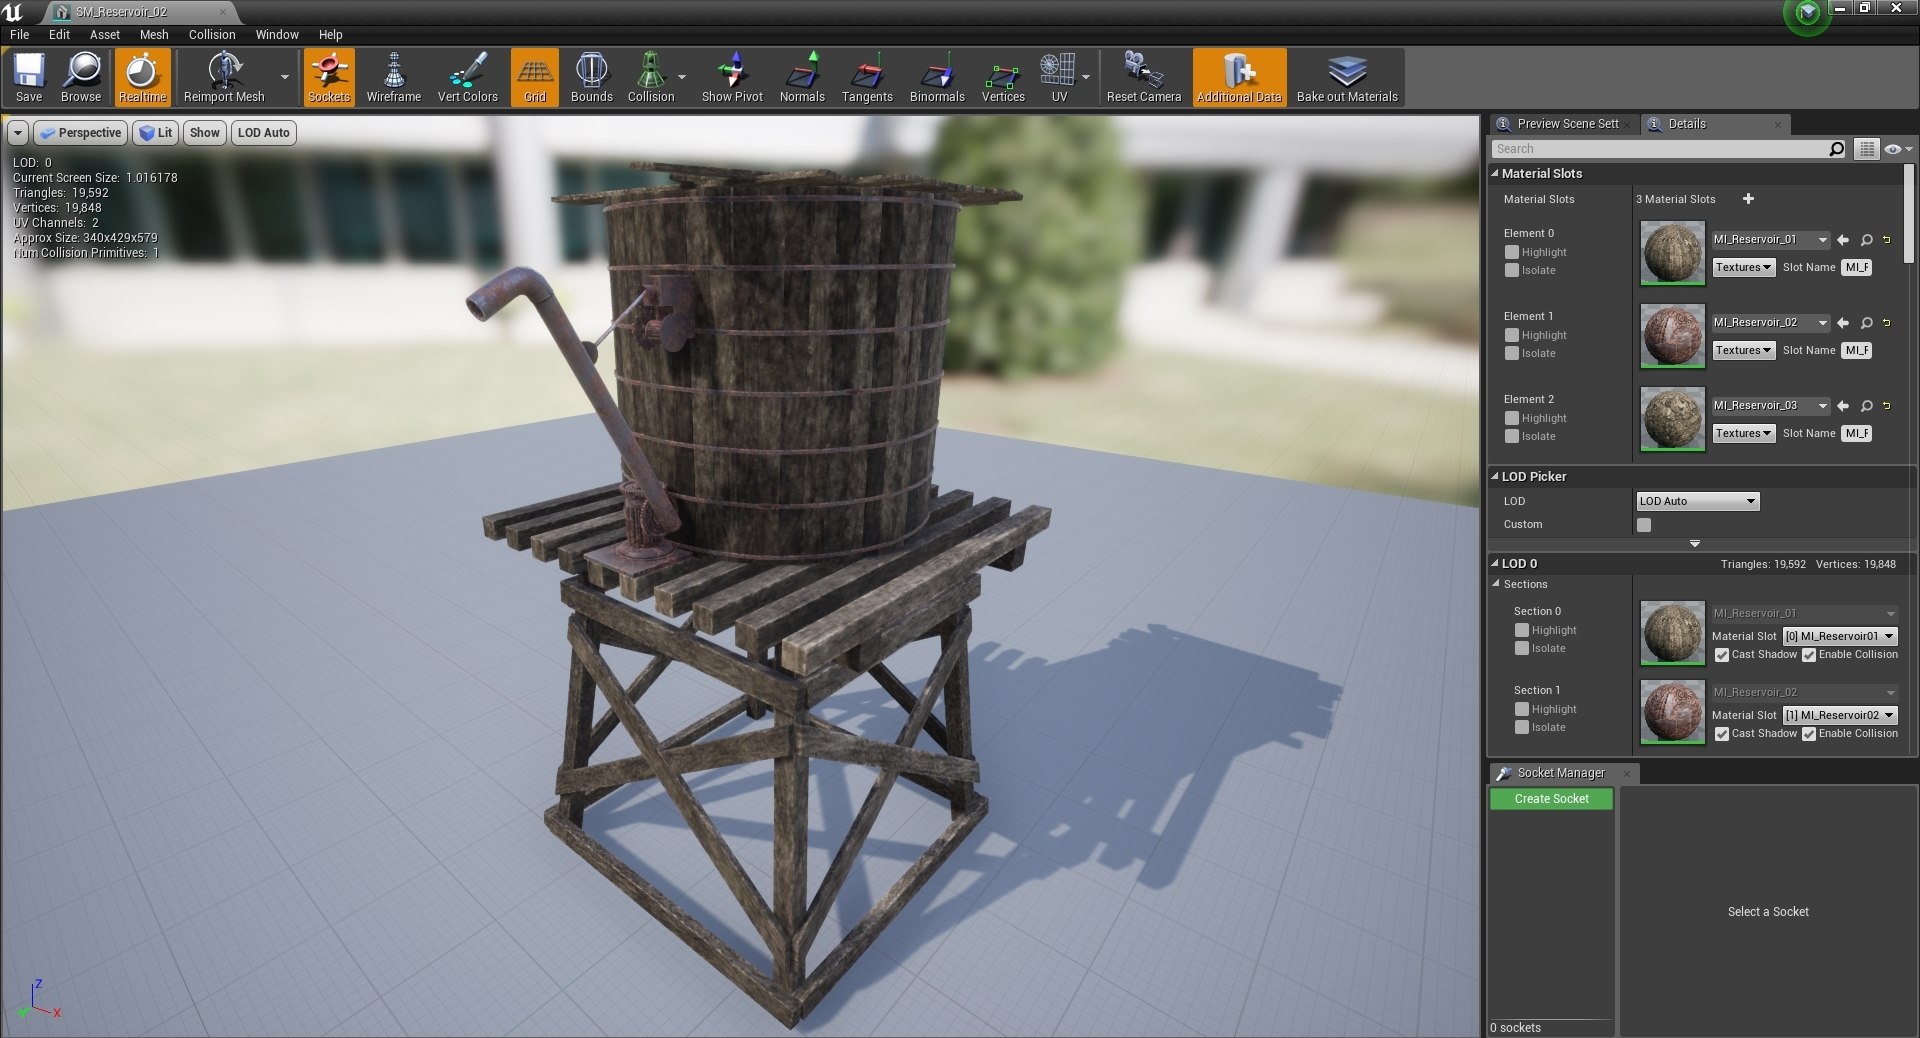This screenshot has width=1920, height=1038.
Task: Reset Element 2 material to default
Action: [1887, 406]
